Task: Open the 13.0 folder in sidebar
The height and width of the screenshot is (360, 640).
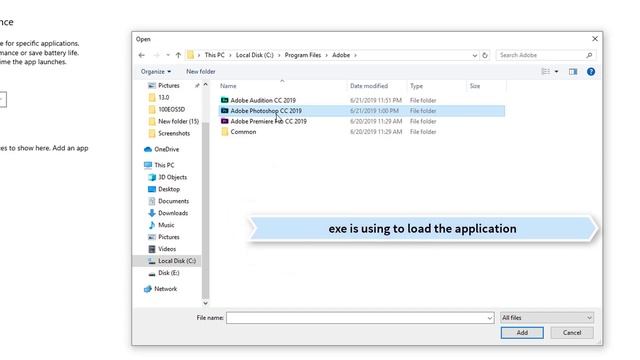Action: [x=164, y=98]
